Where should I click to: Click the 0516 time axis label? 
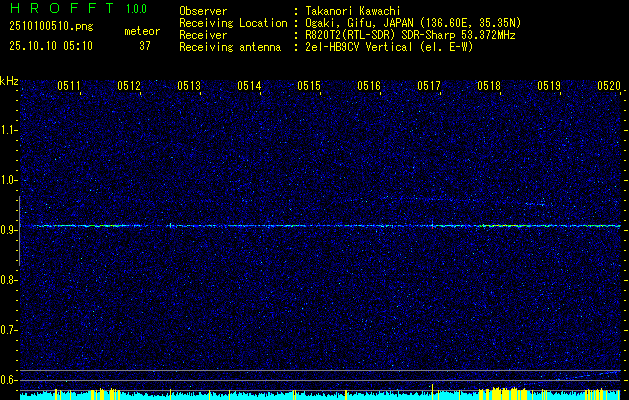[x=369, y=86]
